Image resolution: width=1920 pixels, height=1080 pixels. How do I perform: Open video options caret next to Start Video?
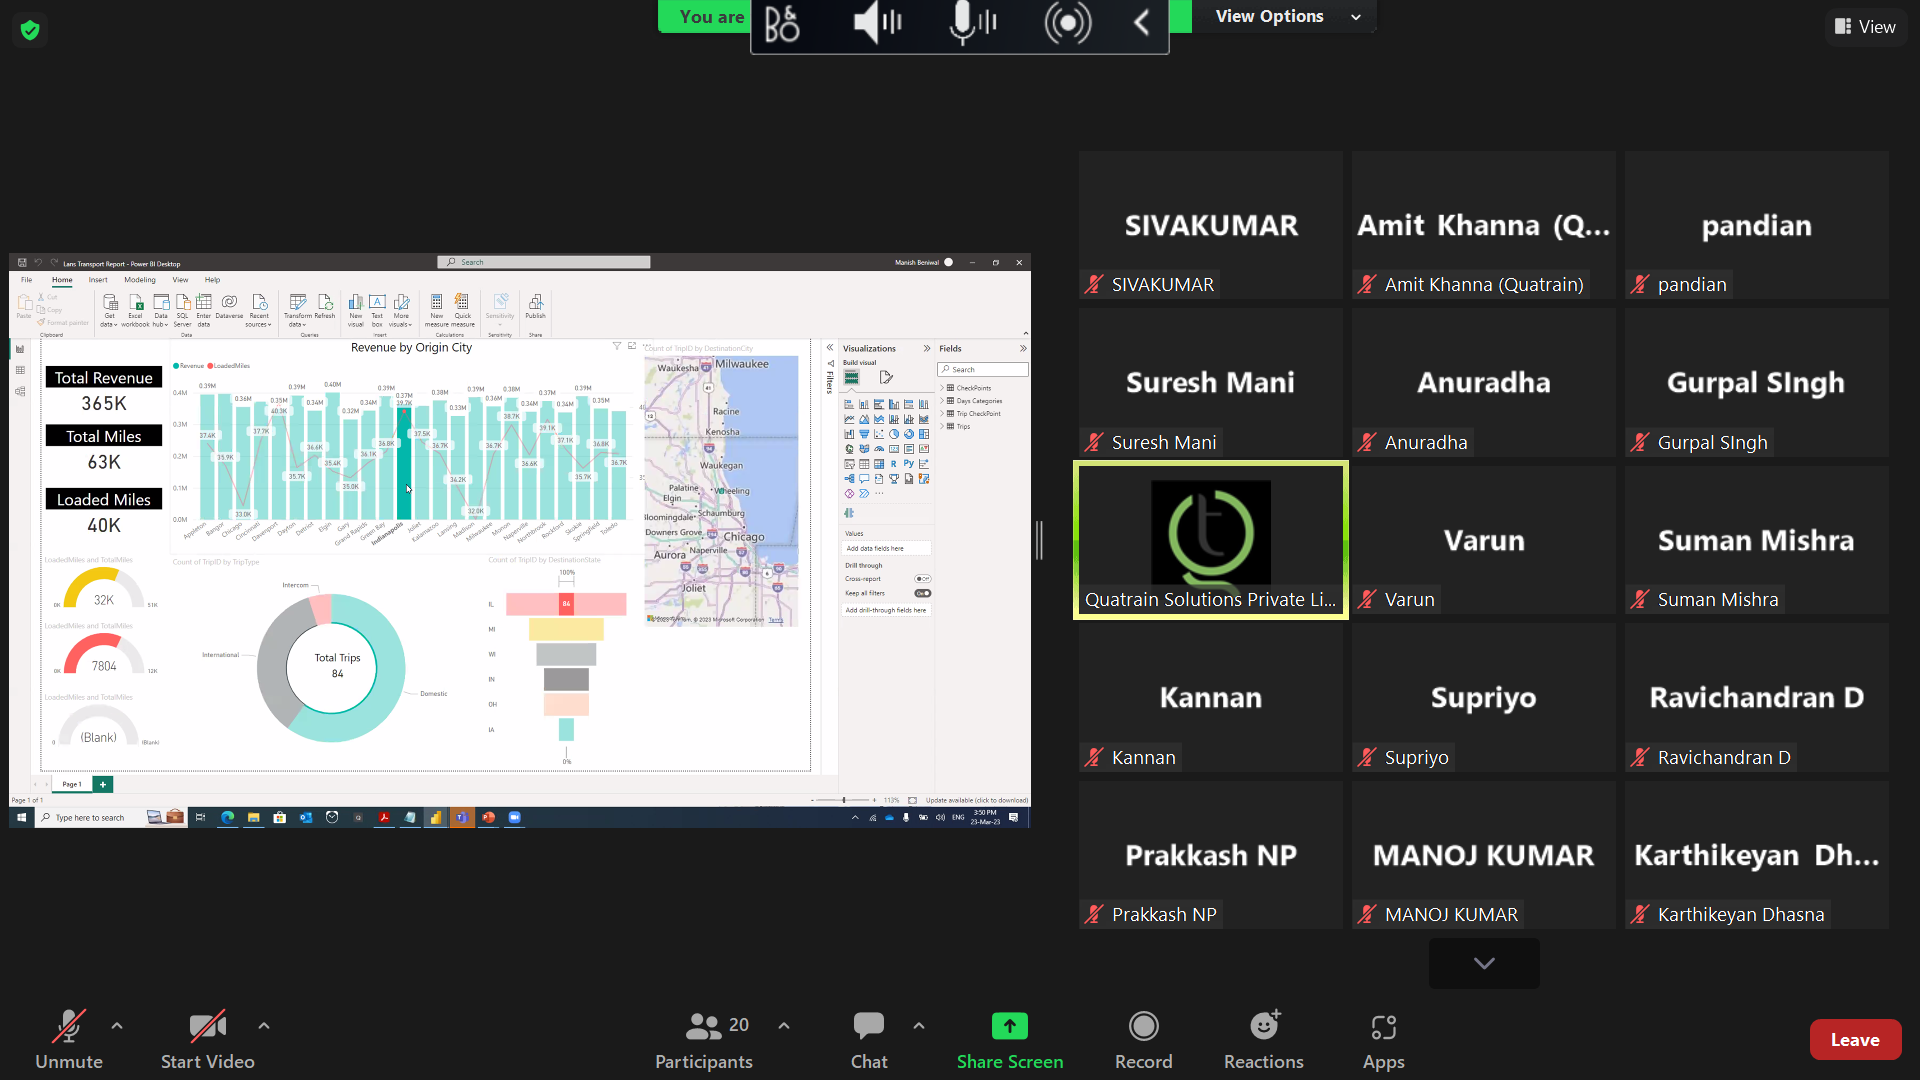[264, 1026]
